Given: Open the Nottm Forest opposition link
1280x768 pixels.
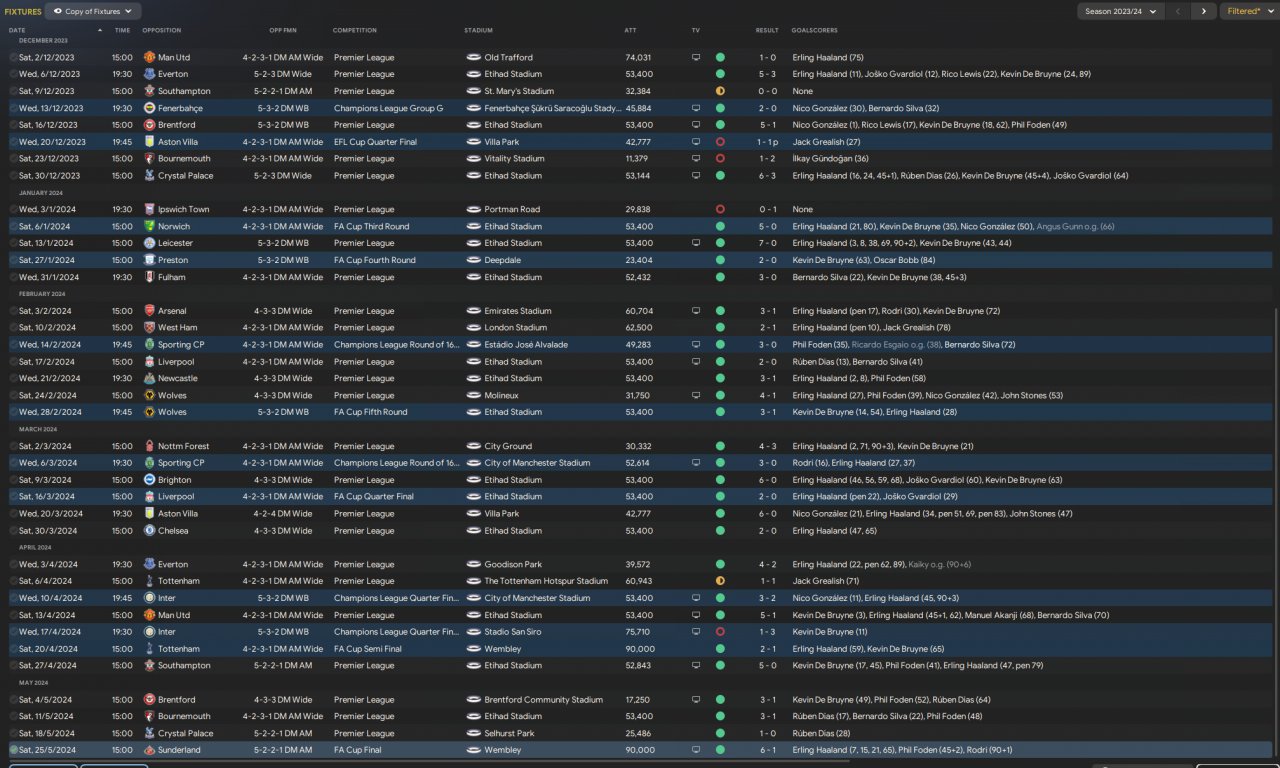Looking at the screenshot, I should (x=184, y=446).
